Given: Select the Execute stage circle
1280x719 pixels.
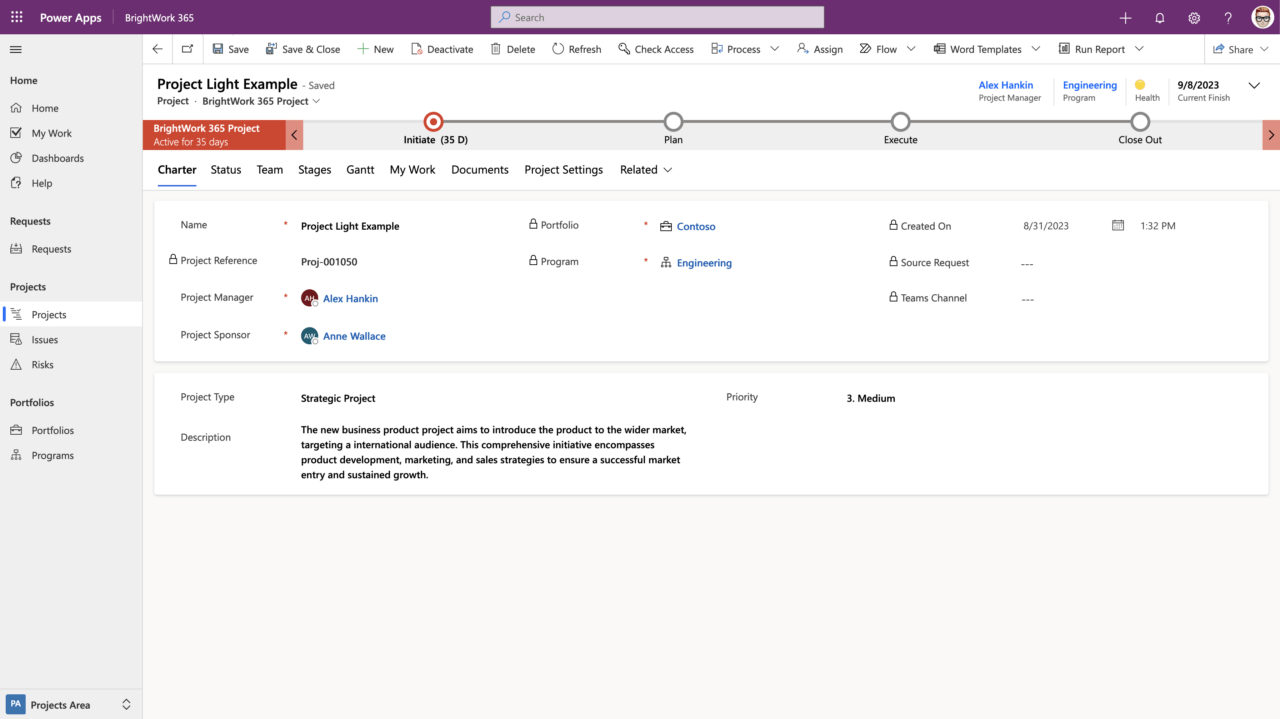Looking at the screenshot, I should coord(900,120).
